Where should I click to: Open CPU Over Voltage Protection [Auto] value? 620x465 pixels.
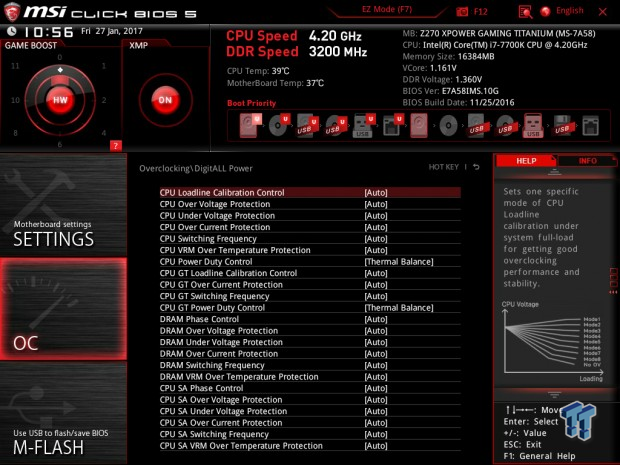click(376, 204)
